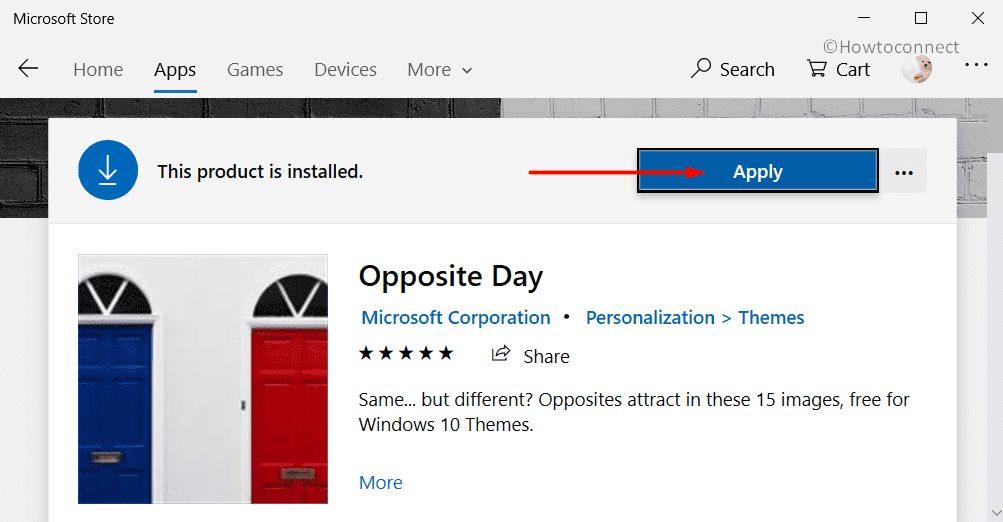Open the shopping Cart icon
1003x522 pixels.
pyautogui.click(x=817, y=68)
